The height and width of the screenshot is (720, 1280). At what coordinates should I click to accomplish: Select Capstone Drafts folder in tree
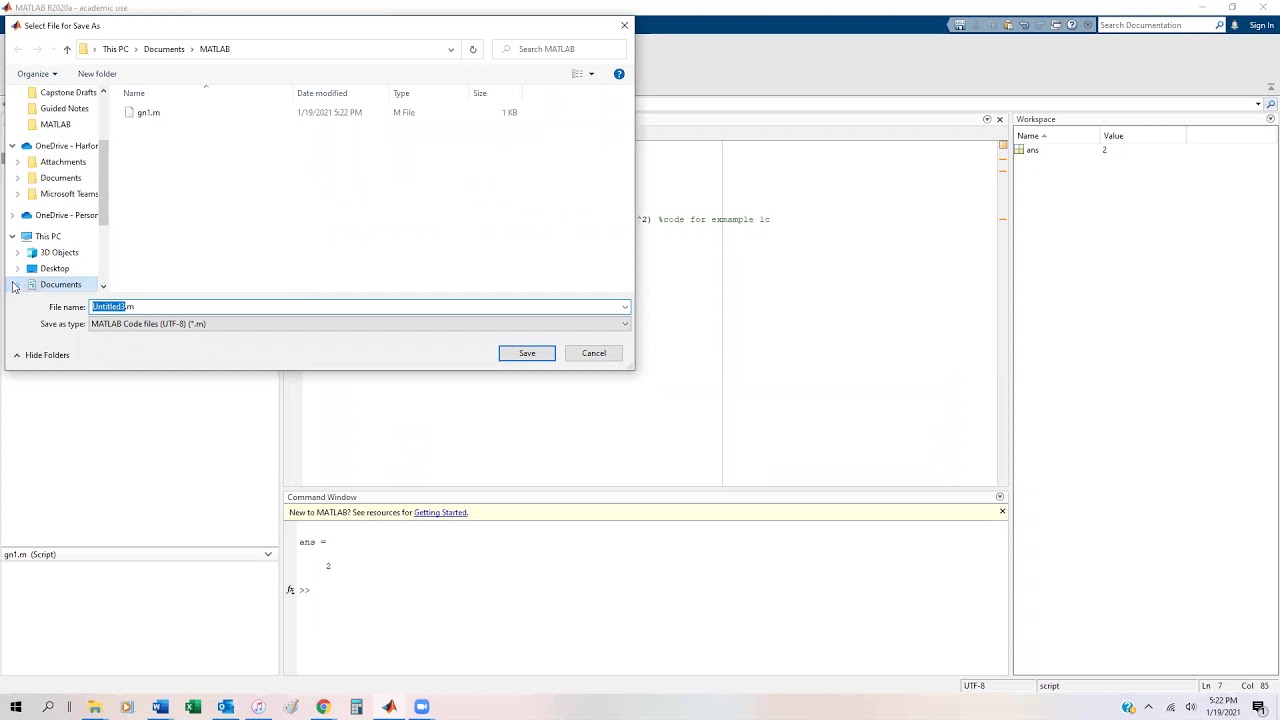68,93
